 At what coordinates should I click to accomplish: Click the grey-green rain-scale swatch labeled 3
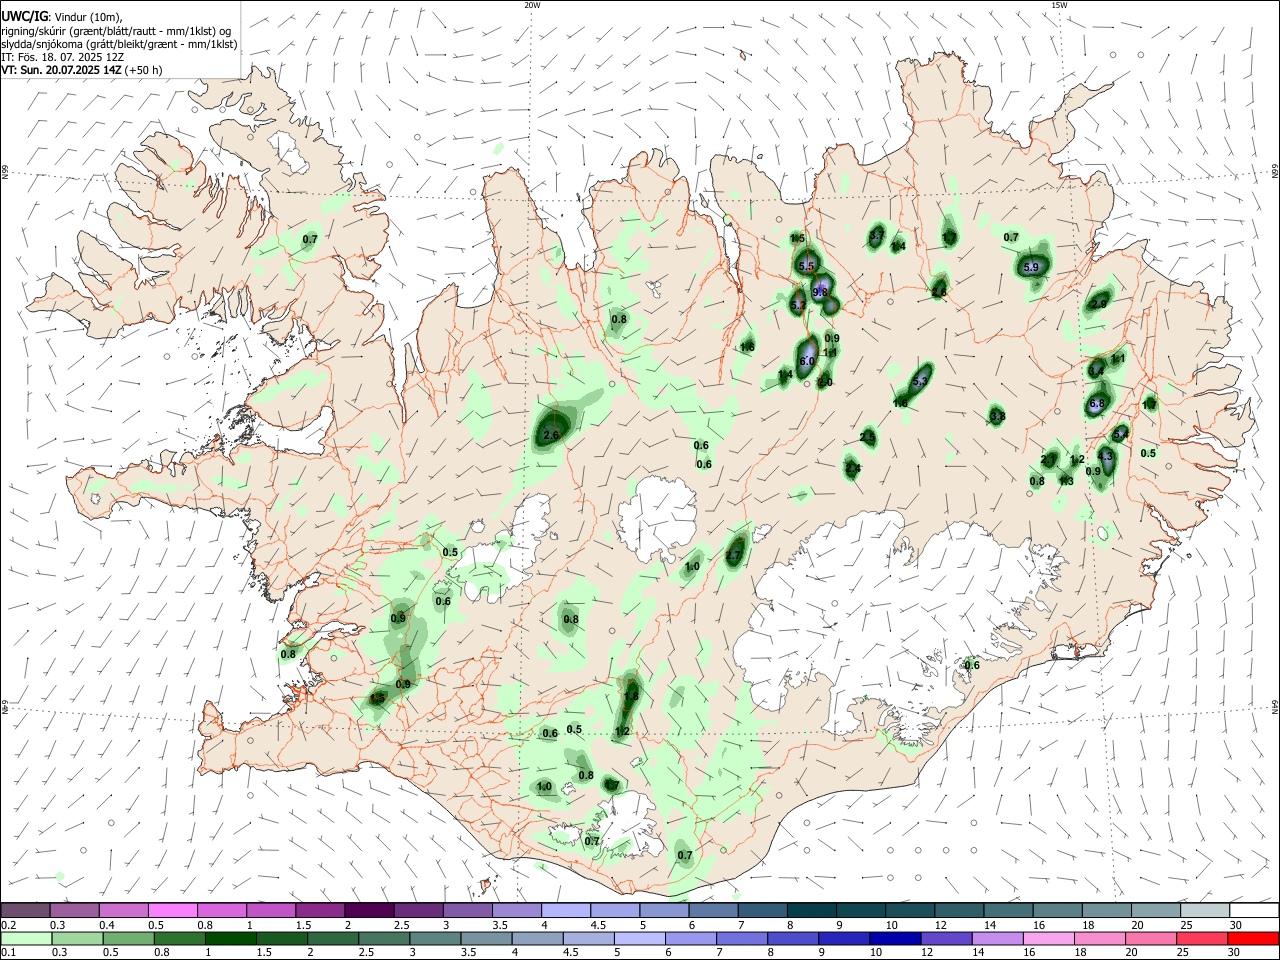pos(435,938)
